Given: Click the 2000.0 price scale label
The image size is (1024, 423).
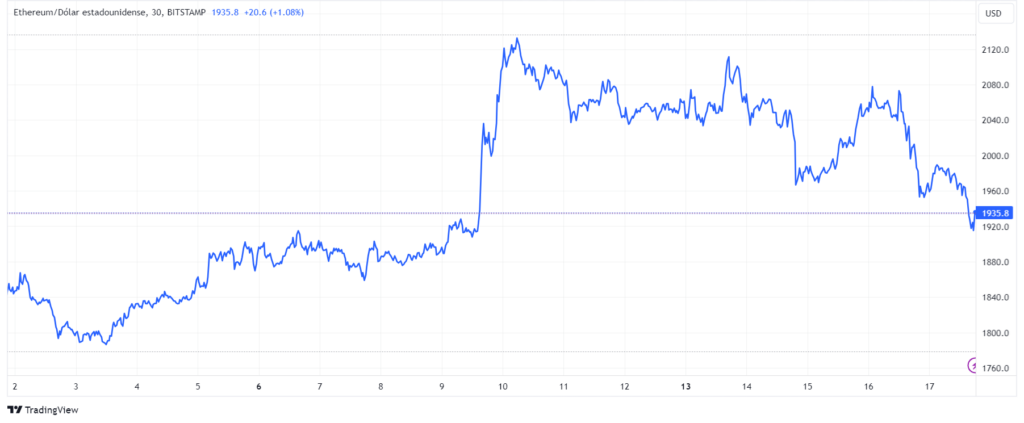Looking at the screenshot, I should [996, 156].
